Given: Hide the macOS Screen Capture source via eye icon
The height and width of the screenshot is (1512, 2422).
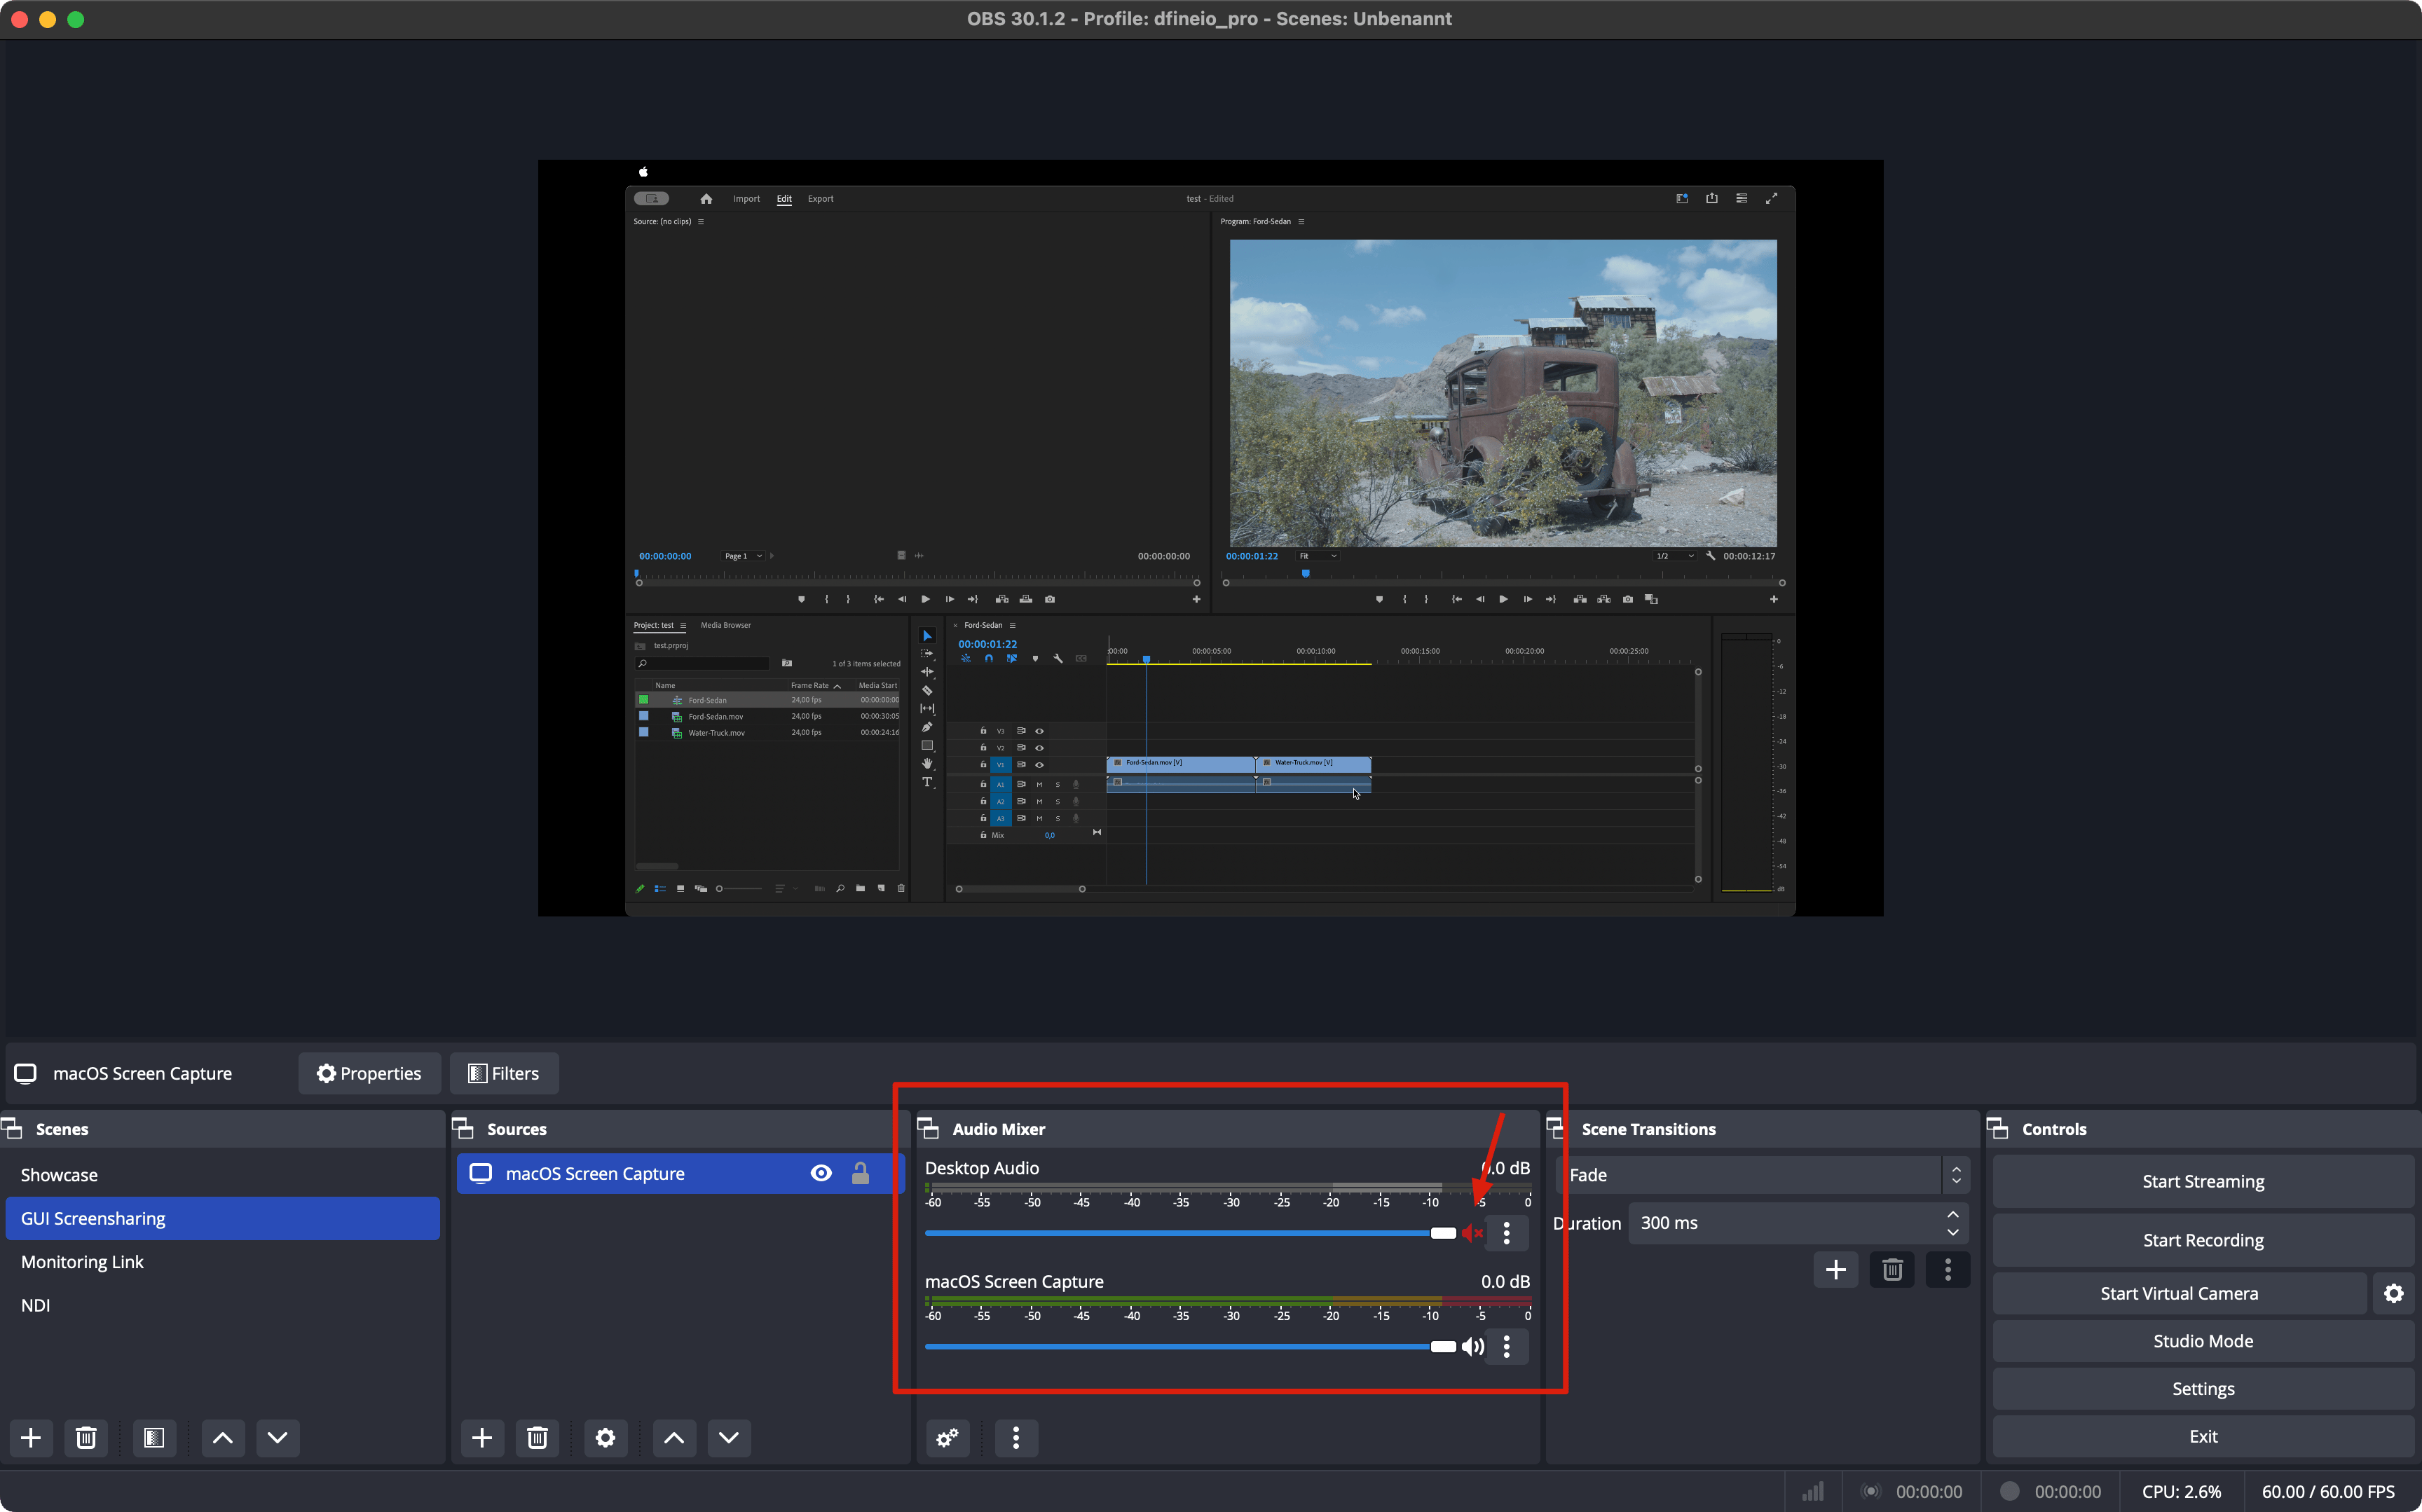Looking at the screenshot, I should (821, 1174).
